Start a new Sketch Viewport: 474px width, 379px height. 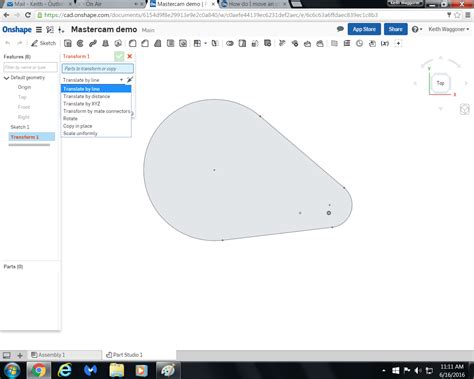pos(43,43)
